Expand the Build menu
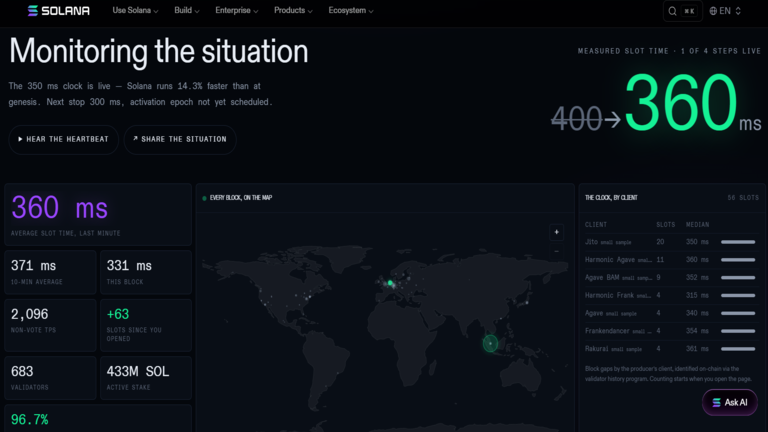Screen dimensions: 768x432 click(x=187, y=10)
